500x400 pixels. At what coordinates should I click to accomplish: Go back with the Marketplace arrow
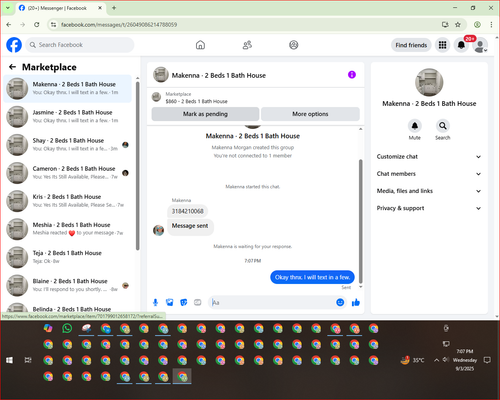point(12,67)
